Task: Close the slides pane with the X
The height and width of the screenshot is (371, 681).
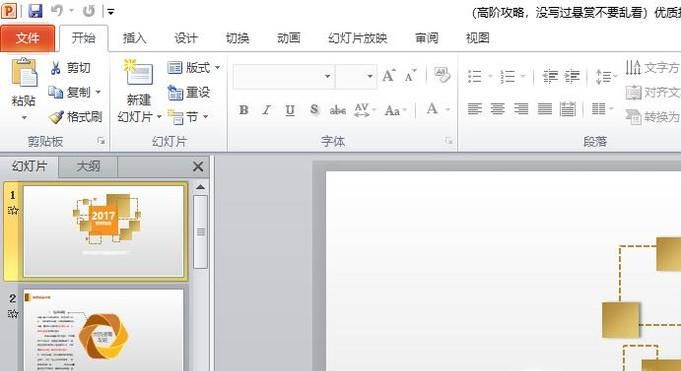Action: pyautogui.click(x=198, y=166)
